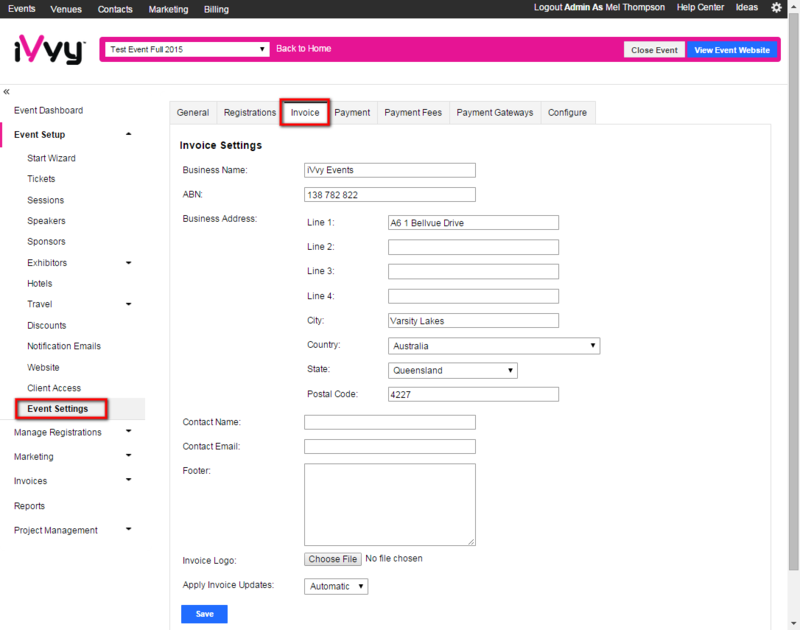Switch to the Registrations tab
The image size is (800, 630).
pos(249,113)
